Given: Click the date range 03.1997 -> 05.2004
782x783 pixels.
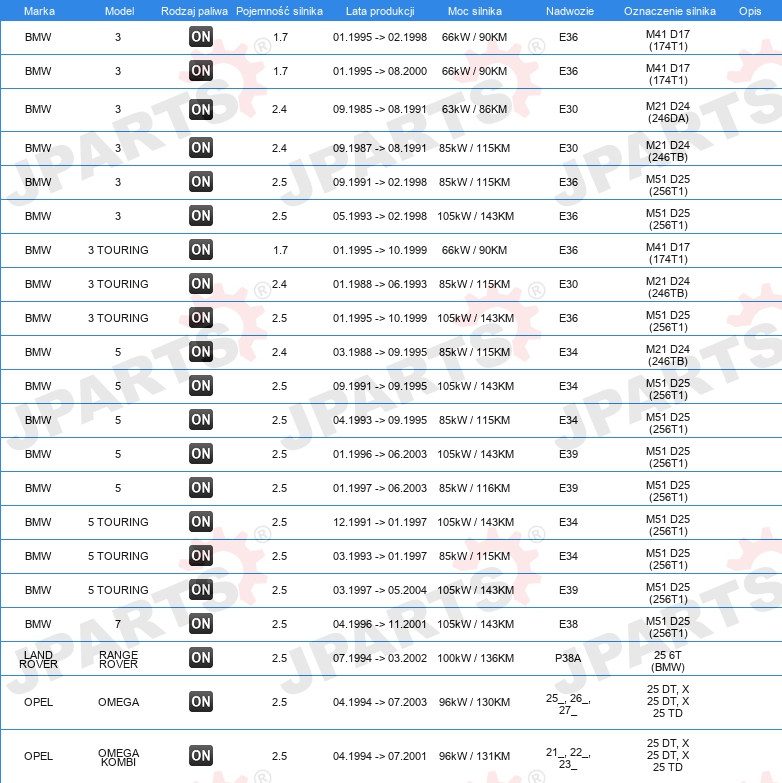Looking at the screenshot, I should coord(380,590).
